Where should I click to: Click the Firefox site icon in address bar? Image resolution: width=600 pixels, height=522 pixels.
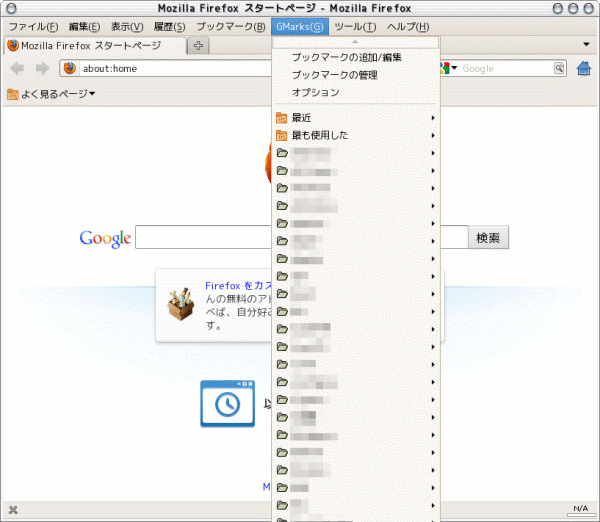(70, 68)
